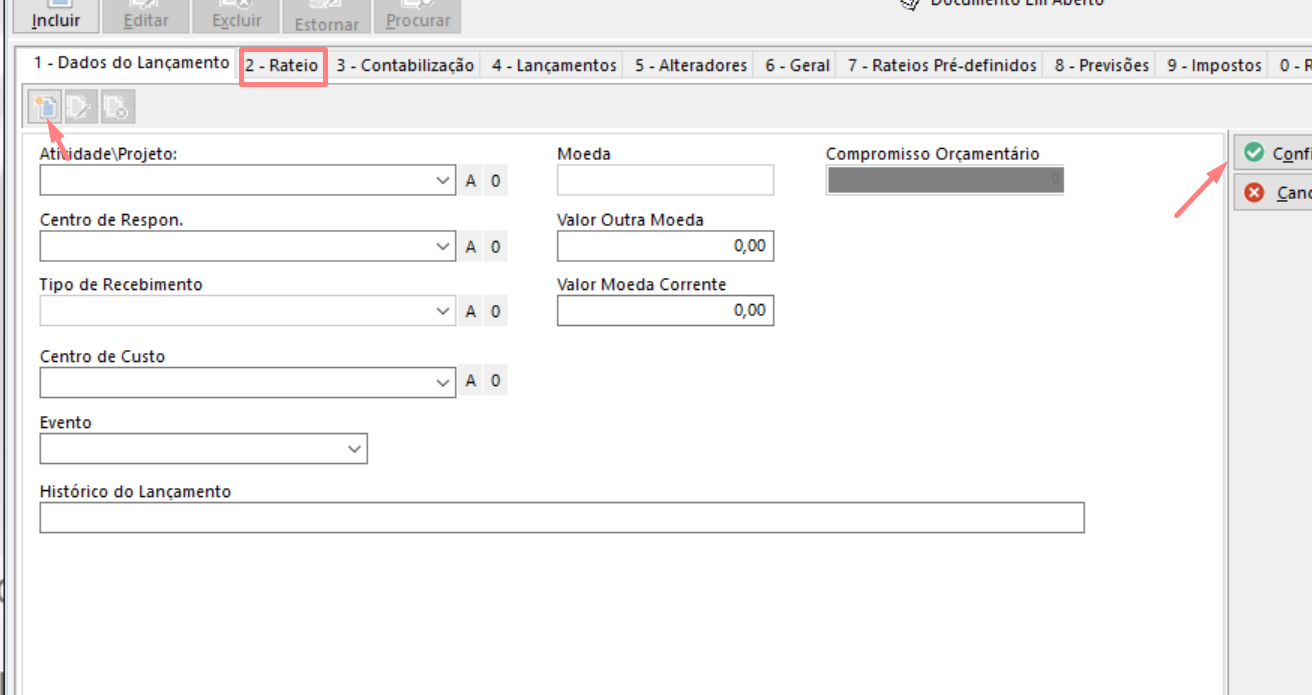Open the 8 - Previsões tab
Viewport: 1312px width, 695px height.
pyautogui.click(x=1102, y=65)
